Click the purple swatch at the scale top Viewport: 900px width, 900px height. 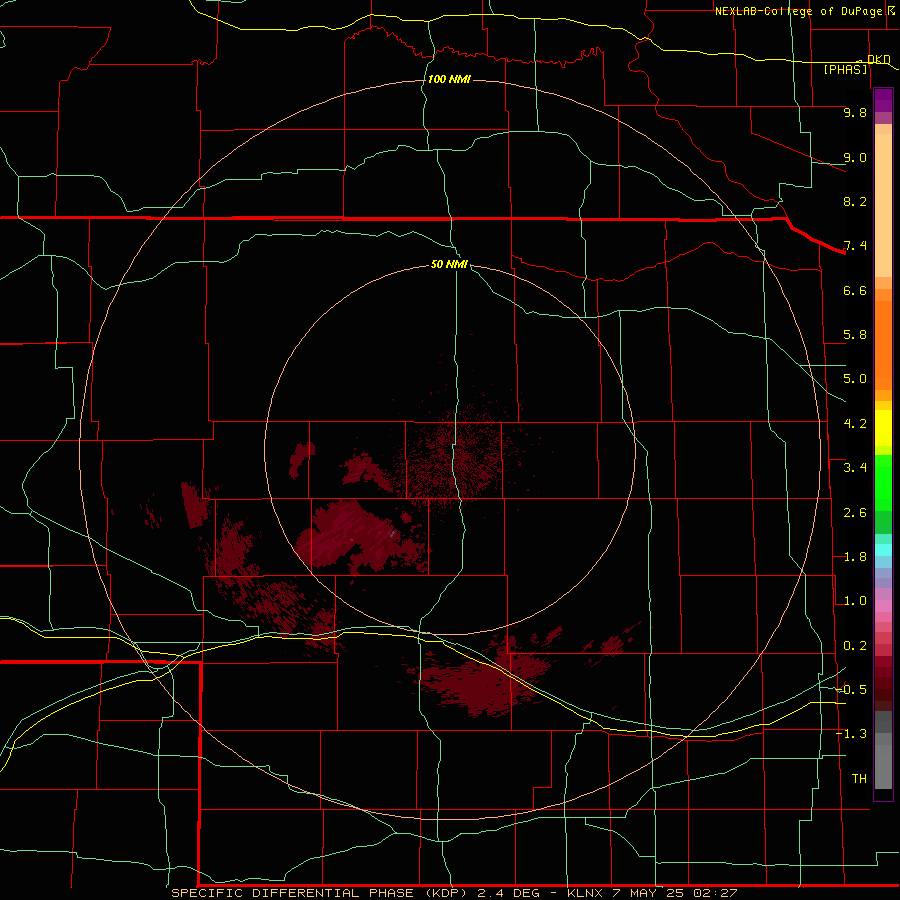883,100
